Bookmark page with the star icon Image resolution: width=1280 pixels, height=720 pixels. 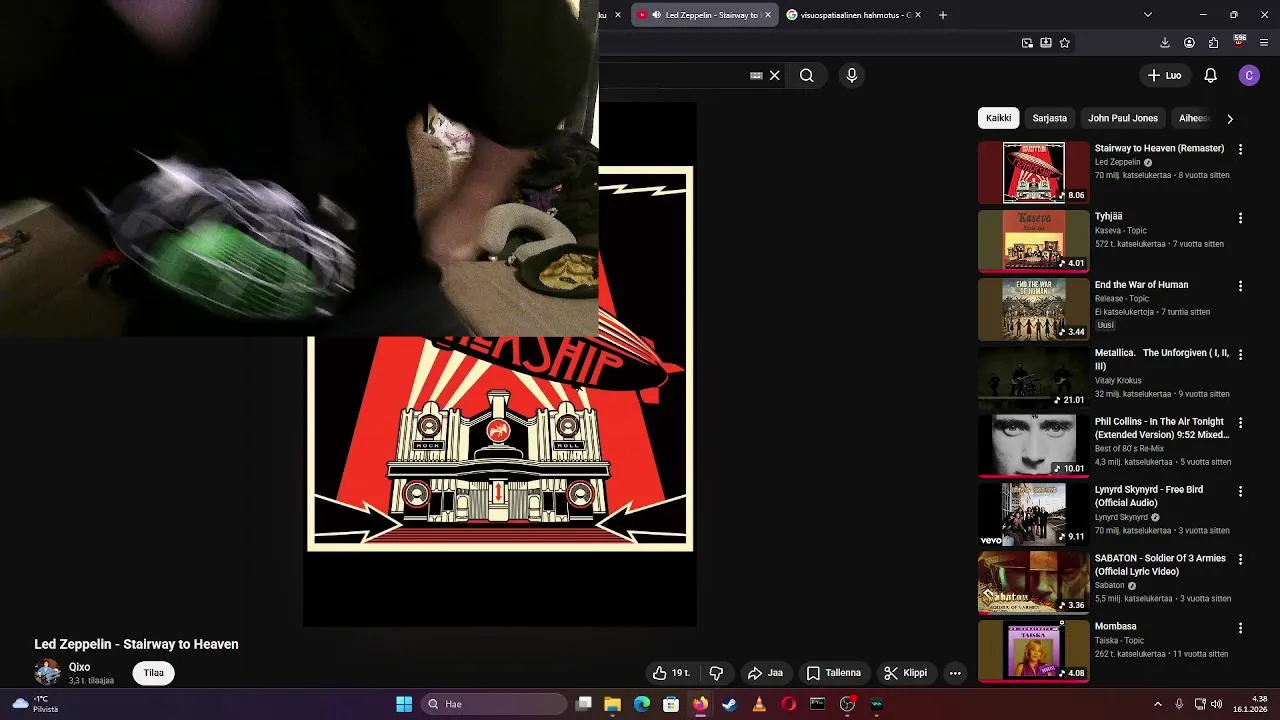coord(1064,43)
